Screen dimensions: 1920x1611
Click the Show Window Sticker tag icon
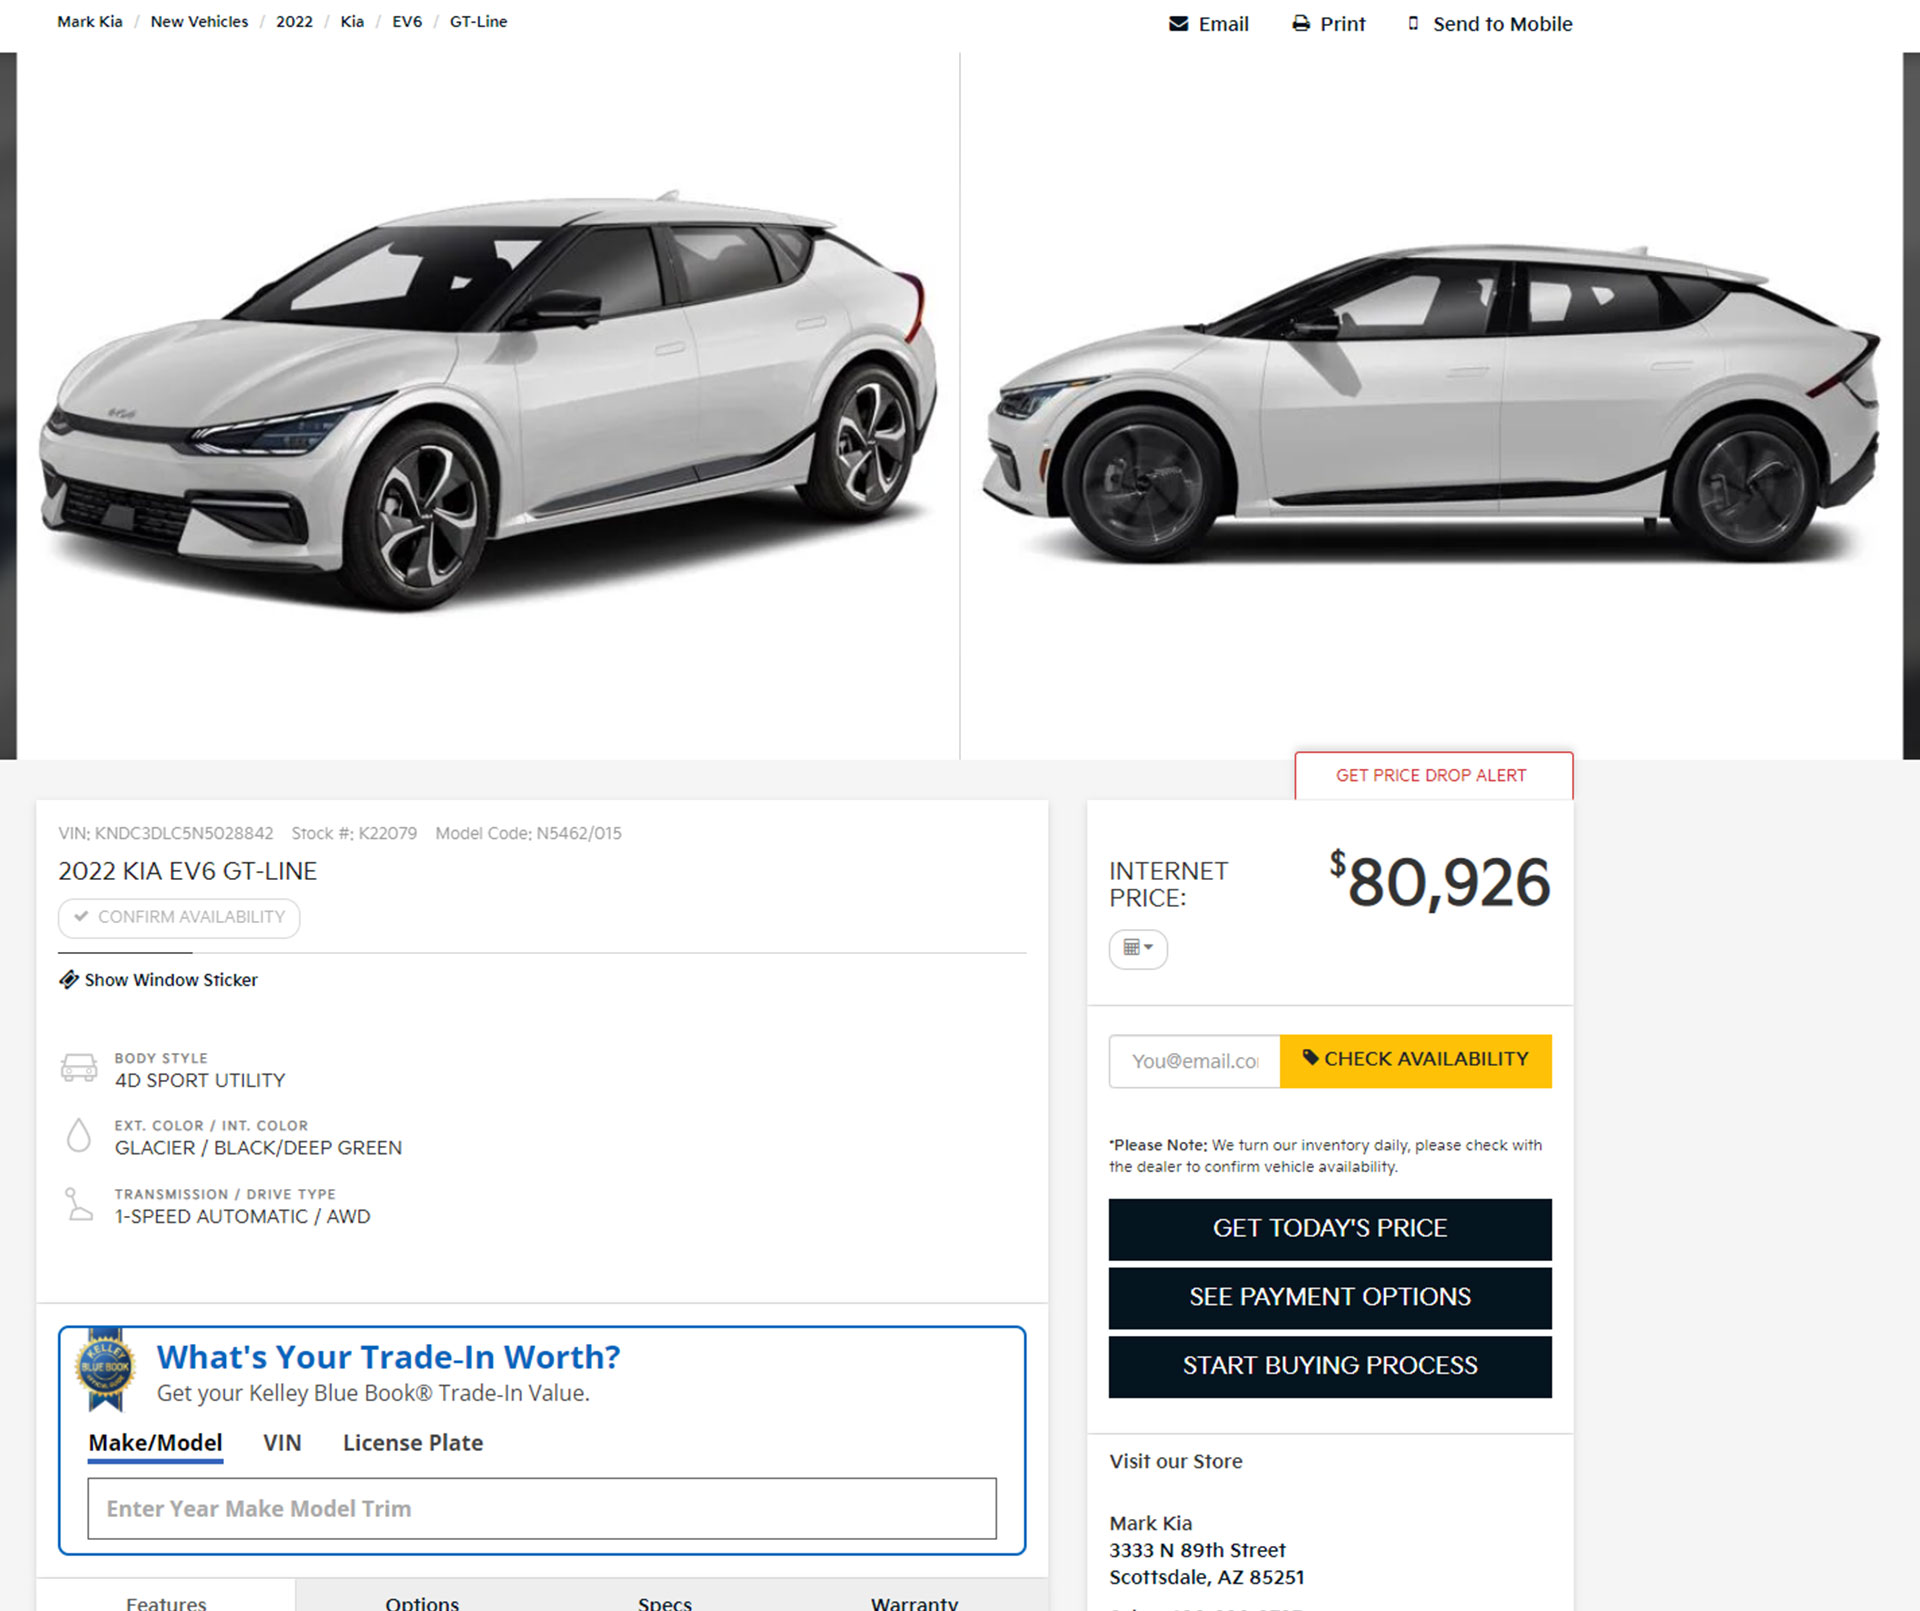pos(69,980)
